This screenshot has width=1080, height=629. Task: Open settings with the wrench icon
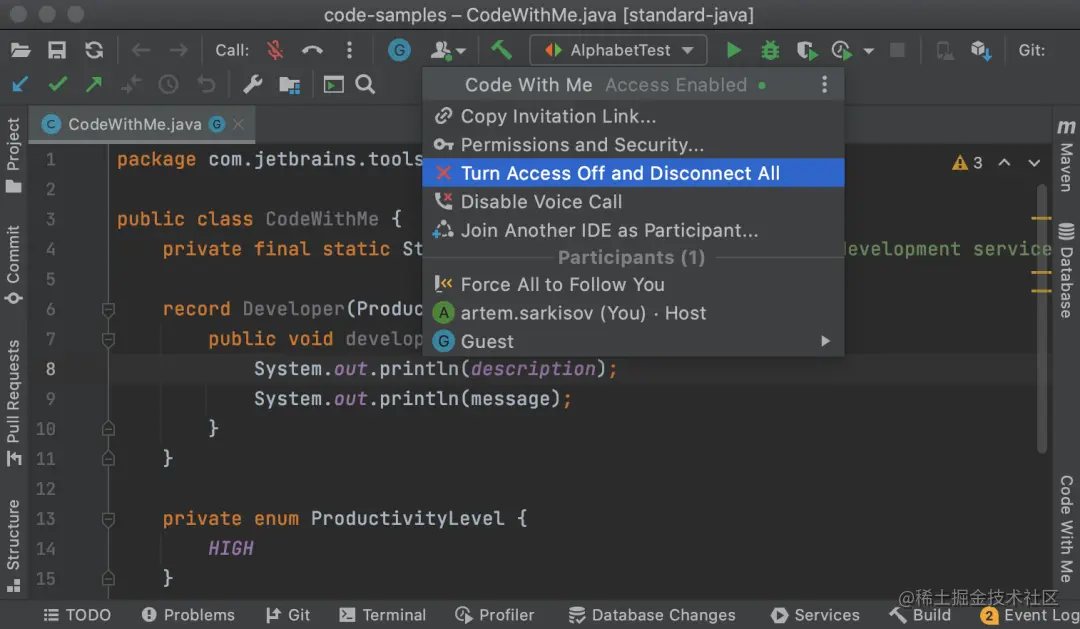(253, 85)
